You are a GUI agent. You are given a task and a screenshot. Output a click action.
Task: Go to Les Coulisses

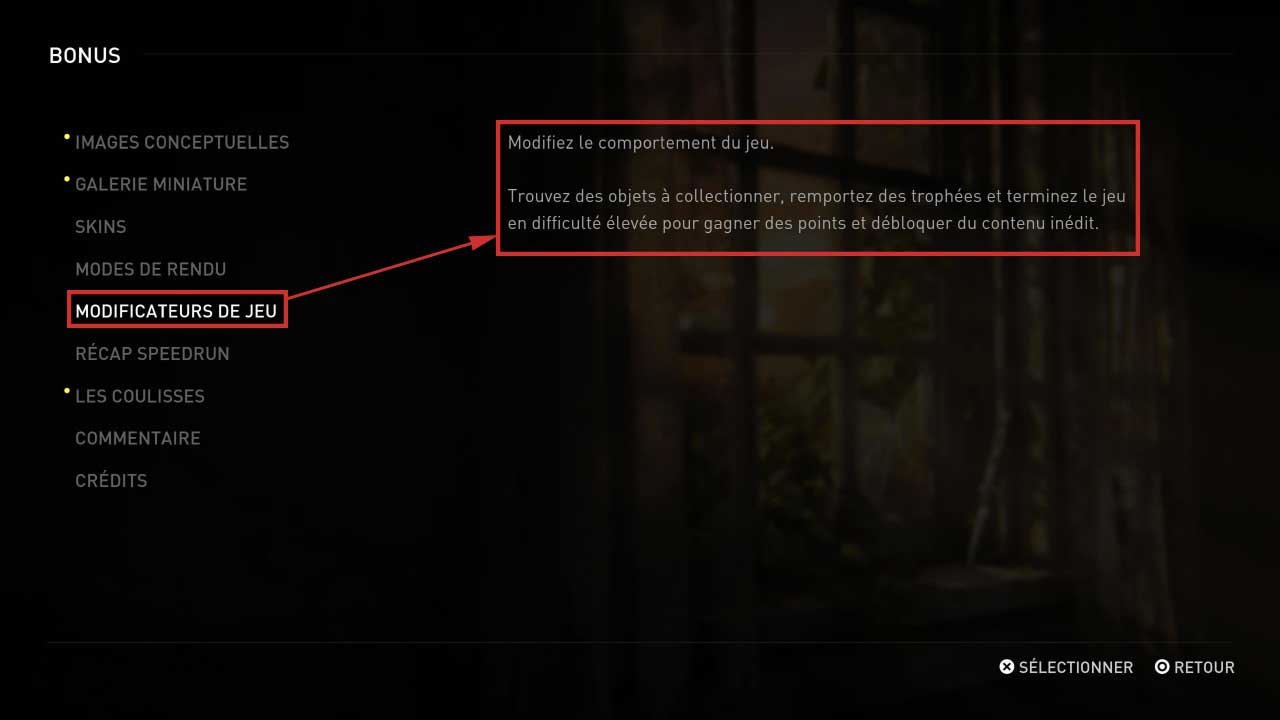click(140, 396)
